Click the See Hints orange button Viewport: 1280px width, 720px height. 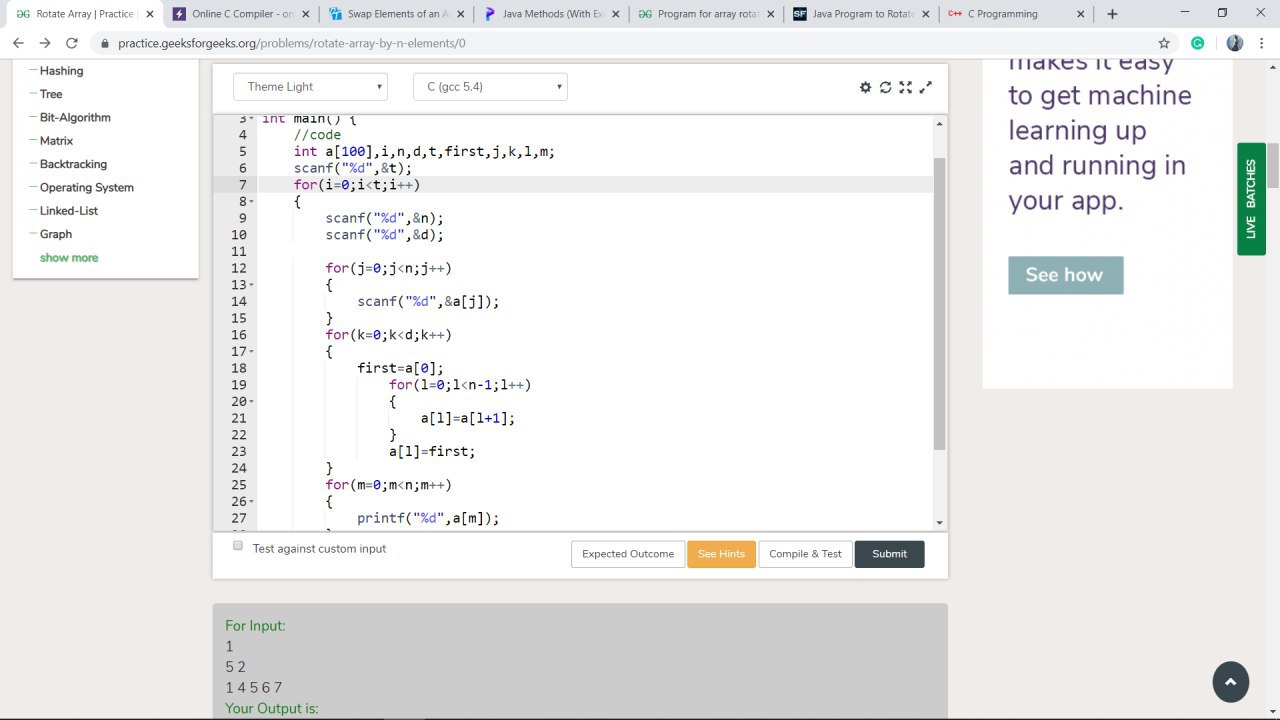[721, 554]
